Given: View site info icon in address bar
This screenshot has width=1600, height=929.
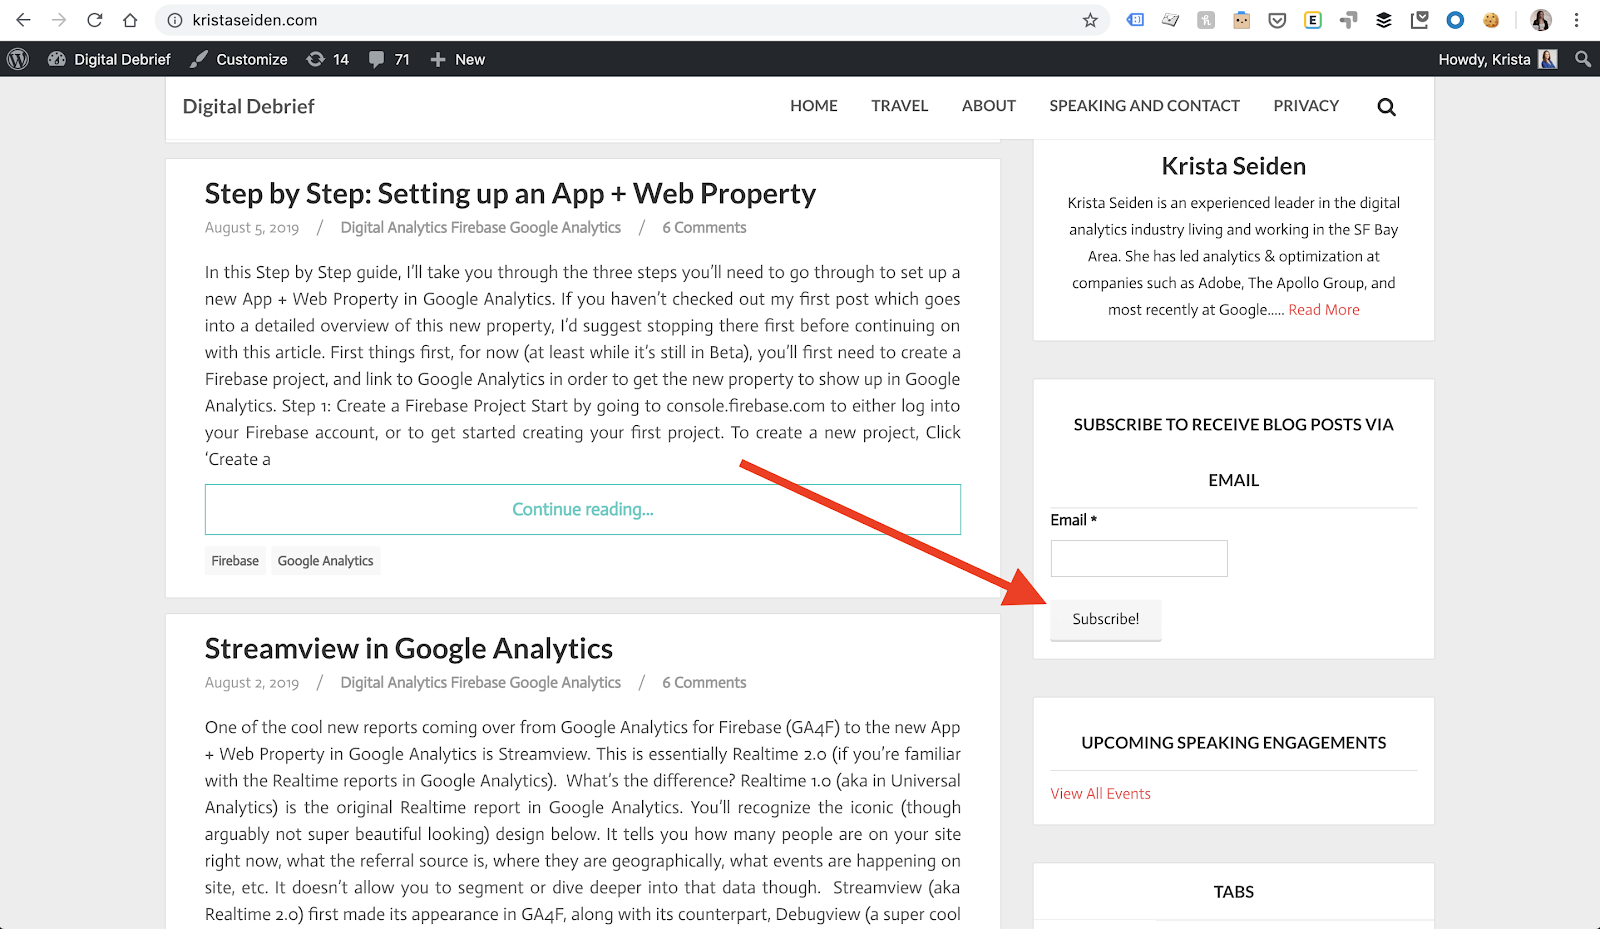Looking at the screenshot, I should 175,20.
